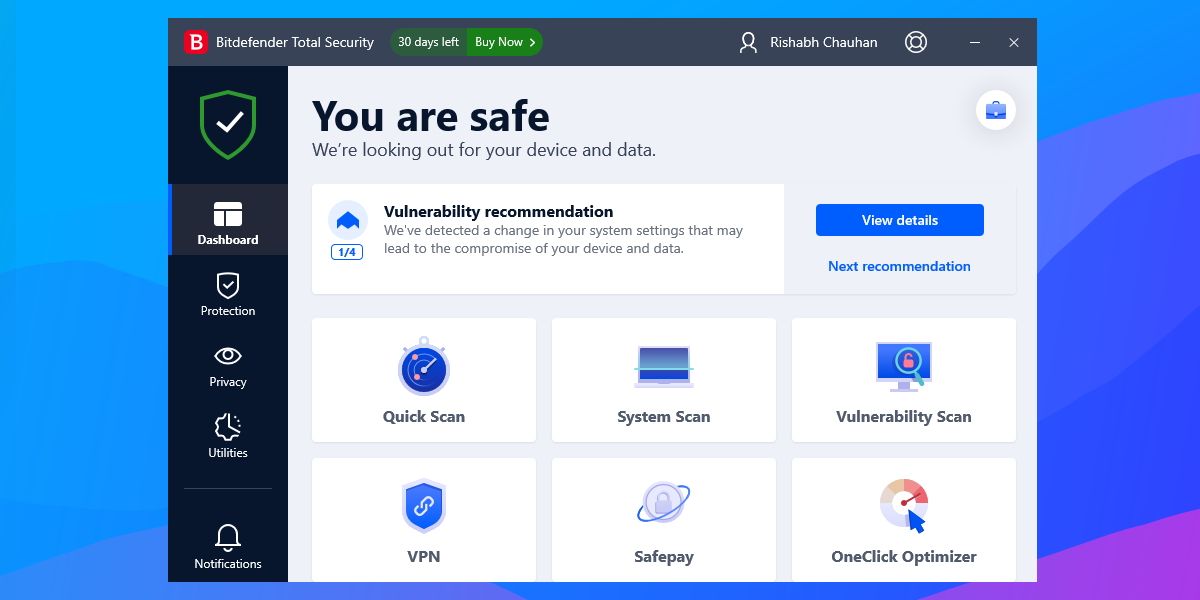
Task: Launch the Vulnerability Scan
Action: [903, 380]
